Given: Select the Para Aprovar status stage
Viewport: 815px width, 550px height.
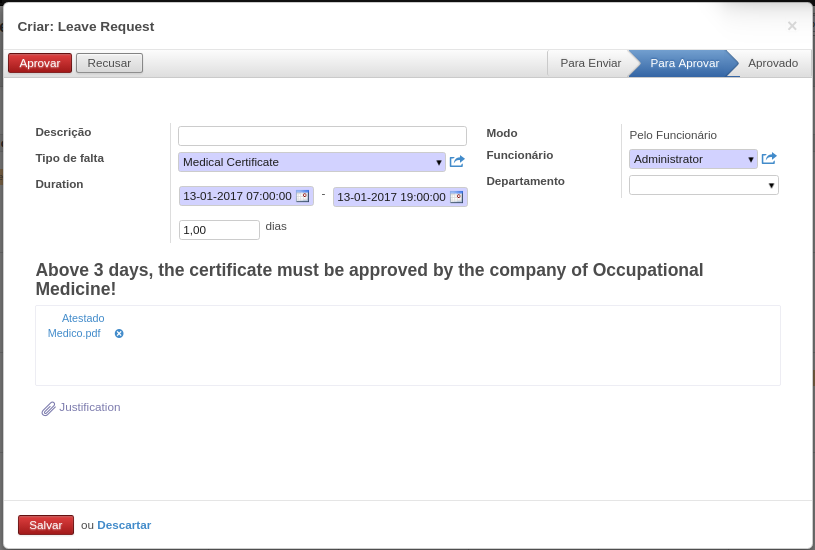Looking at the screenshot, I should click(x=684, y=63).
